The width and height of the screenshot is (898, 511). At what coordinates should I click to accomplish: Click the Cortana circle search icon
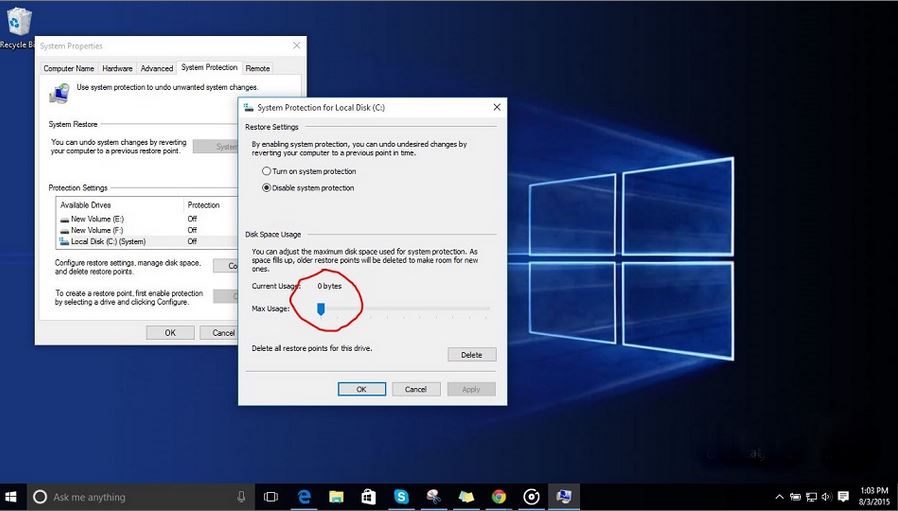click(40, 497)
